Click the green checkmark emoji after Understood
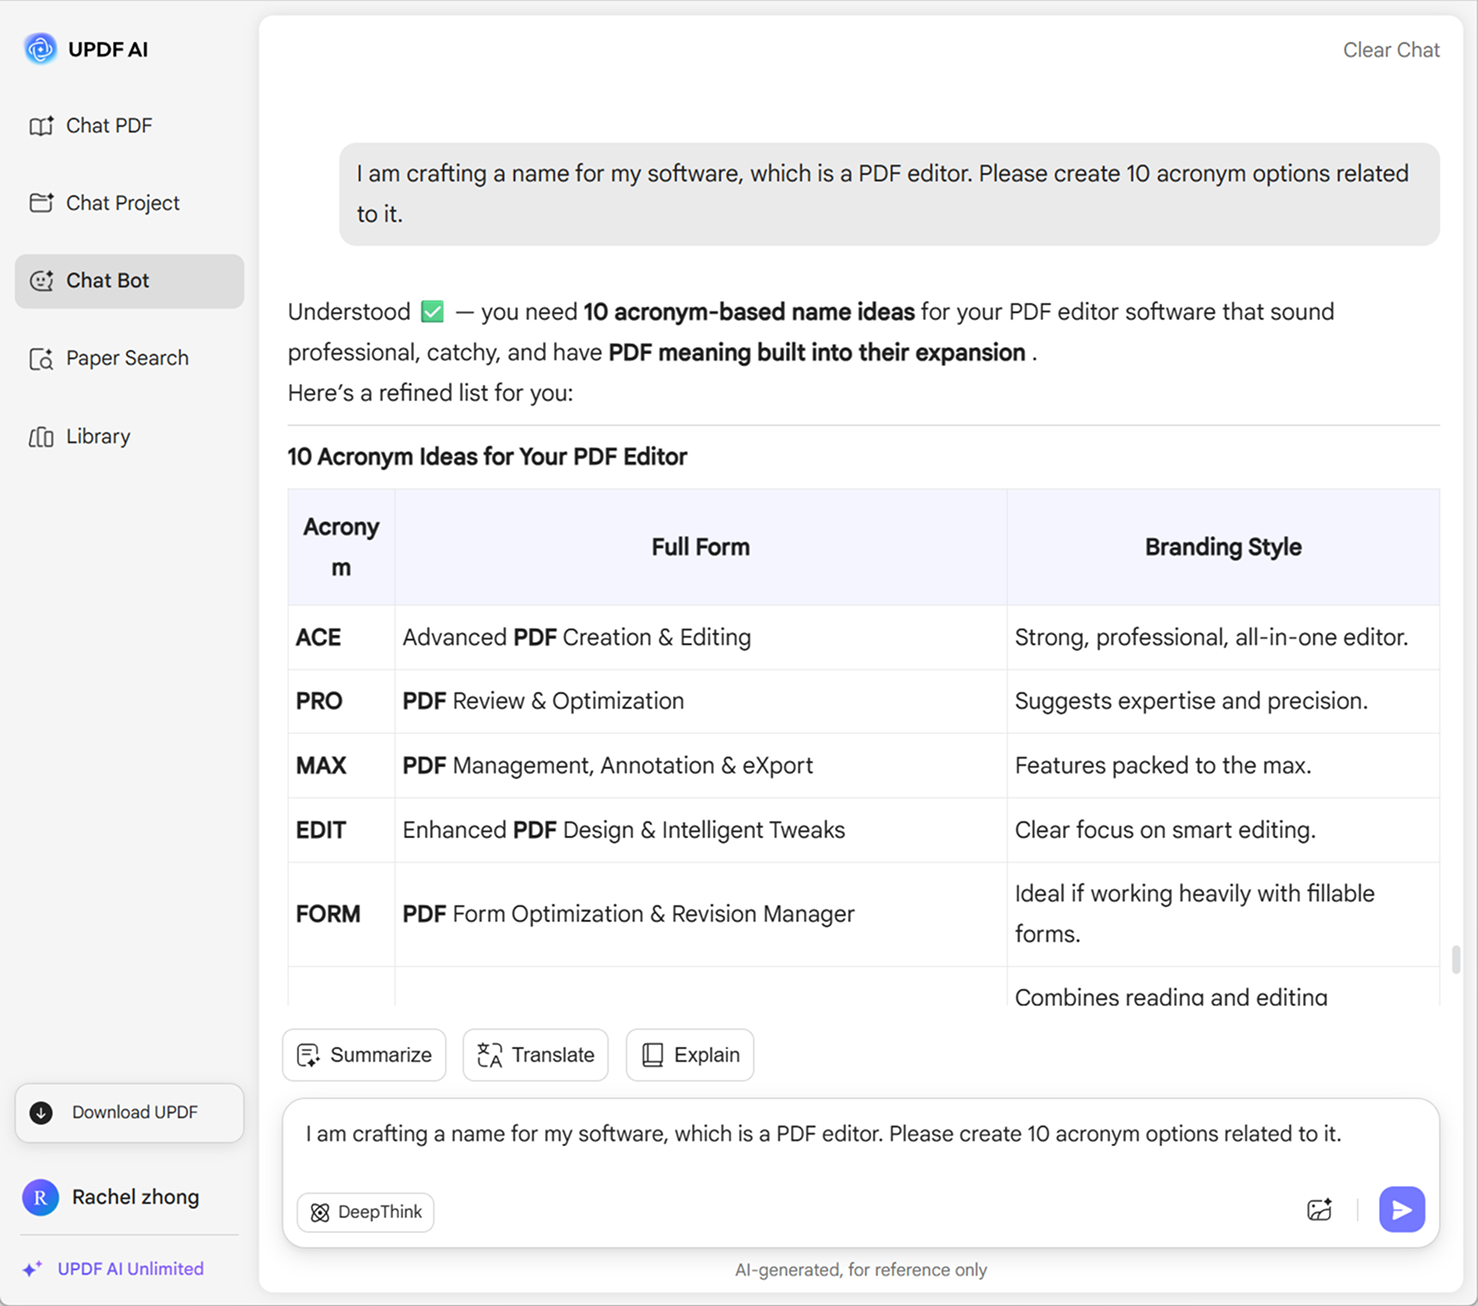 point(432,312)
